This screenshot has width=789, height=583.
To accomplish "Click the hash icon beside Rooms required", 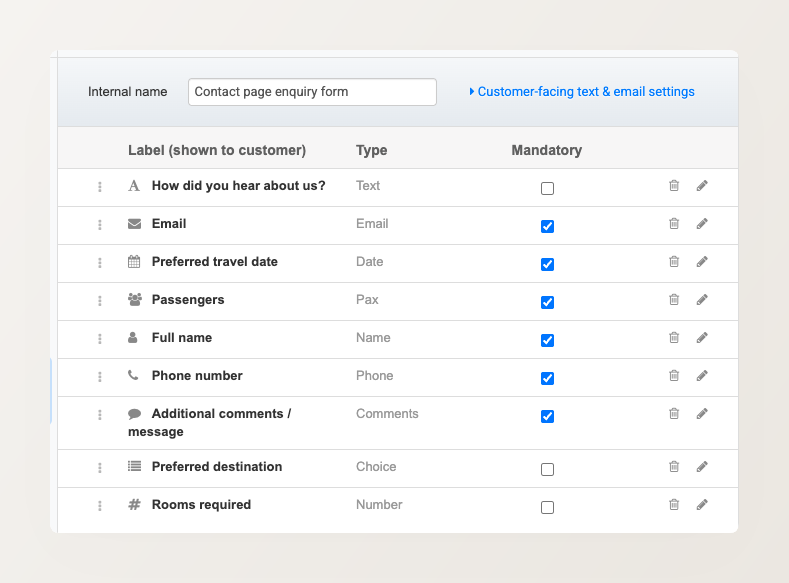I will point(134,504).
